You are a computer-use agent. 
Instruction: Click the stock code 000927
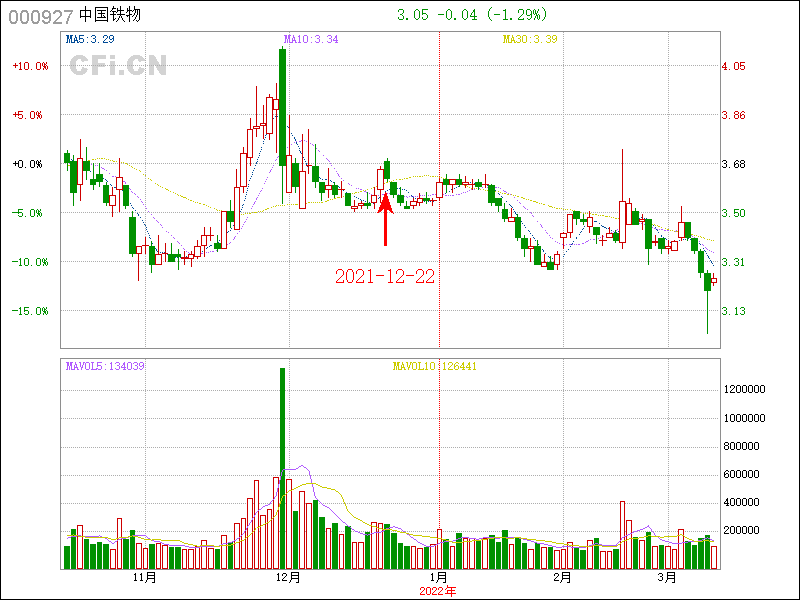(x=40, y=16)
